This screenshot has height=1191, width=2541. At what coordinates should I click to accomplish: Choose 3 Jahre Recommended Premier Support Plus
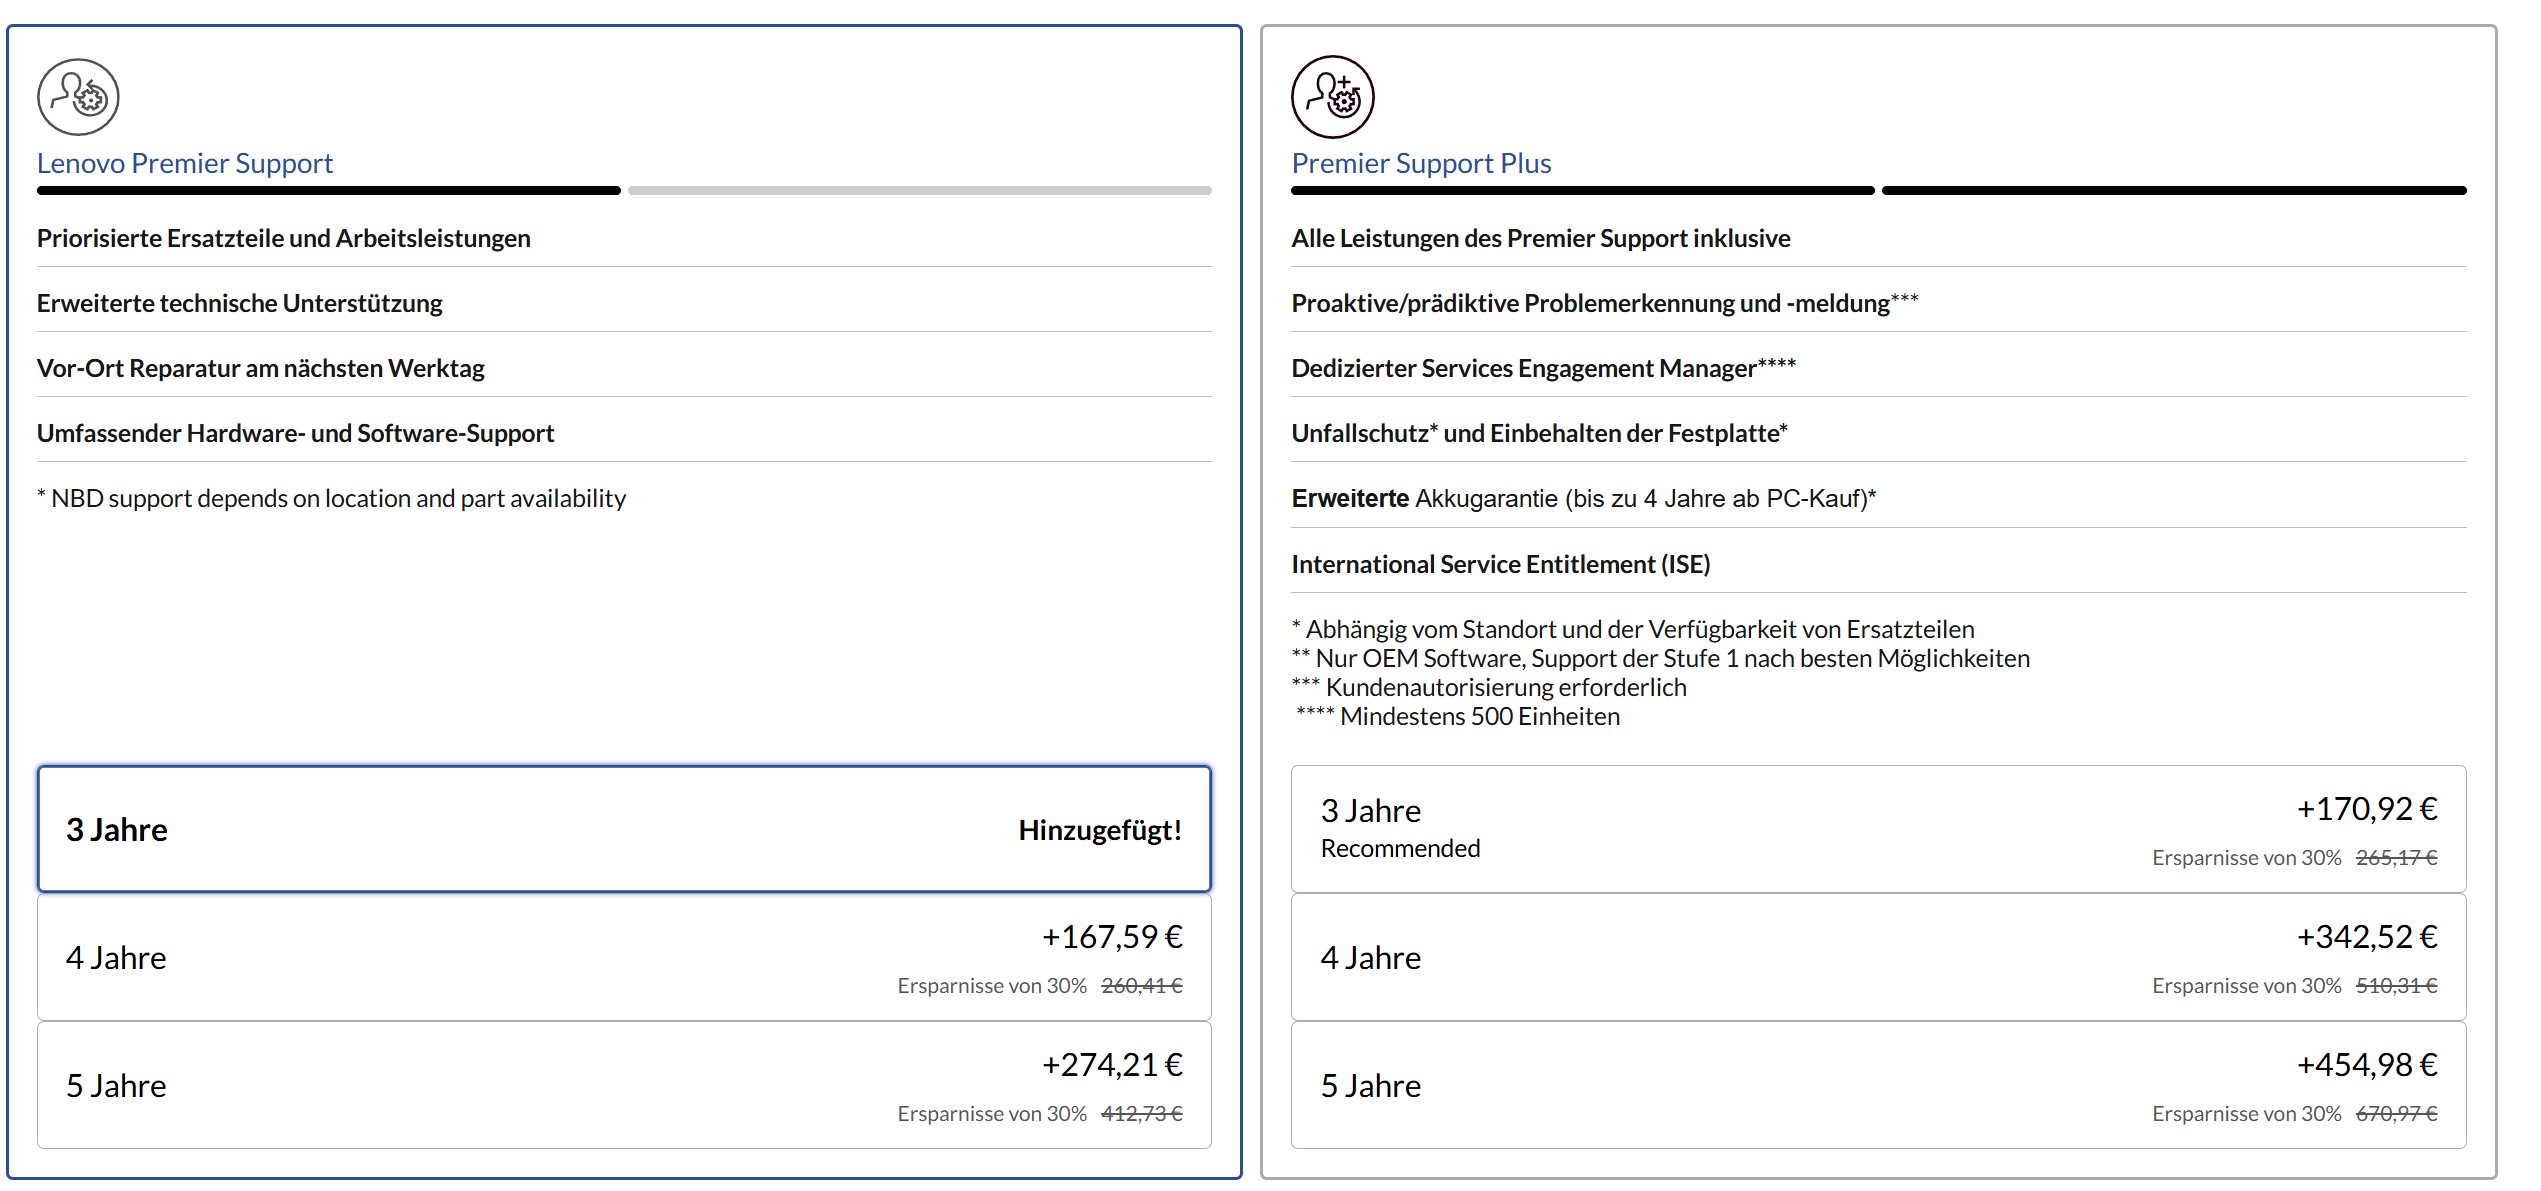pos(1877,829)
